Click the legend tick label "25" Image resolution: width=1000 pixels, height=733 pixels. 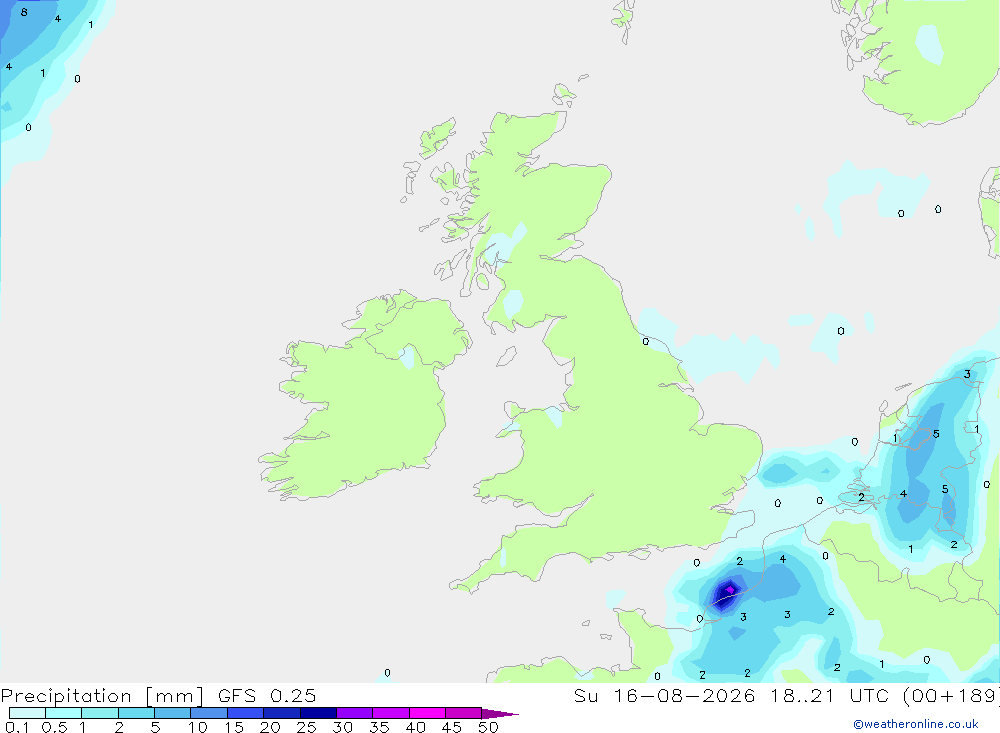click(x=306, y=727)
